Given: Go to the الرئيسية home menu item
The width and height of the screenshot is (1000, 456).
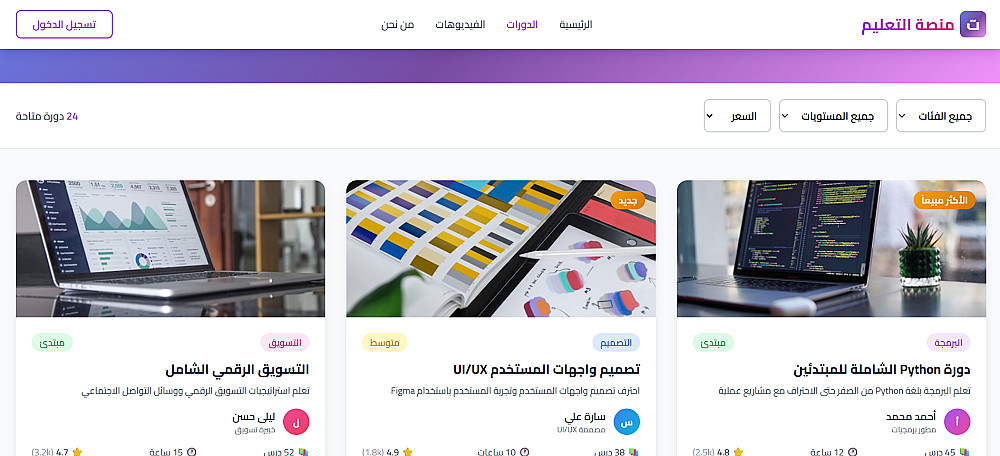Looking at the screenshot, I should (576, 25).
